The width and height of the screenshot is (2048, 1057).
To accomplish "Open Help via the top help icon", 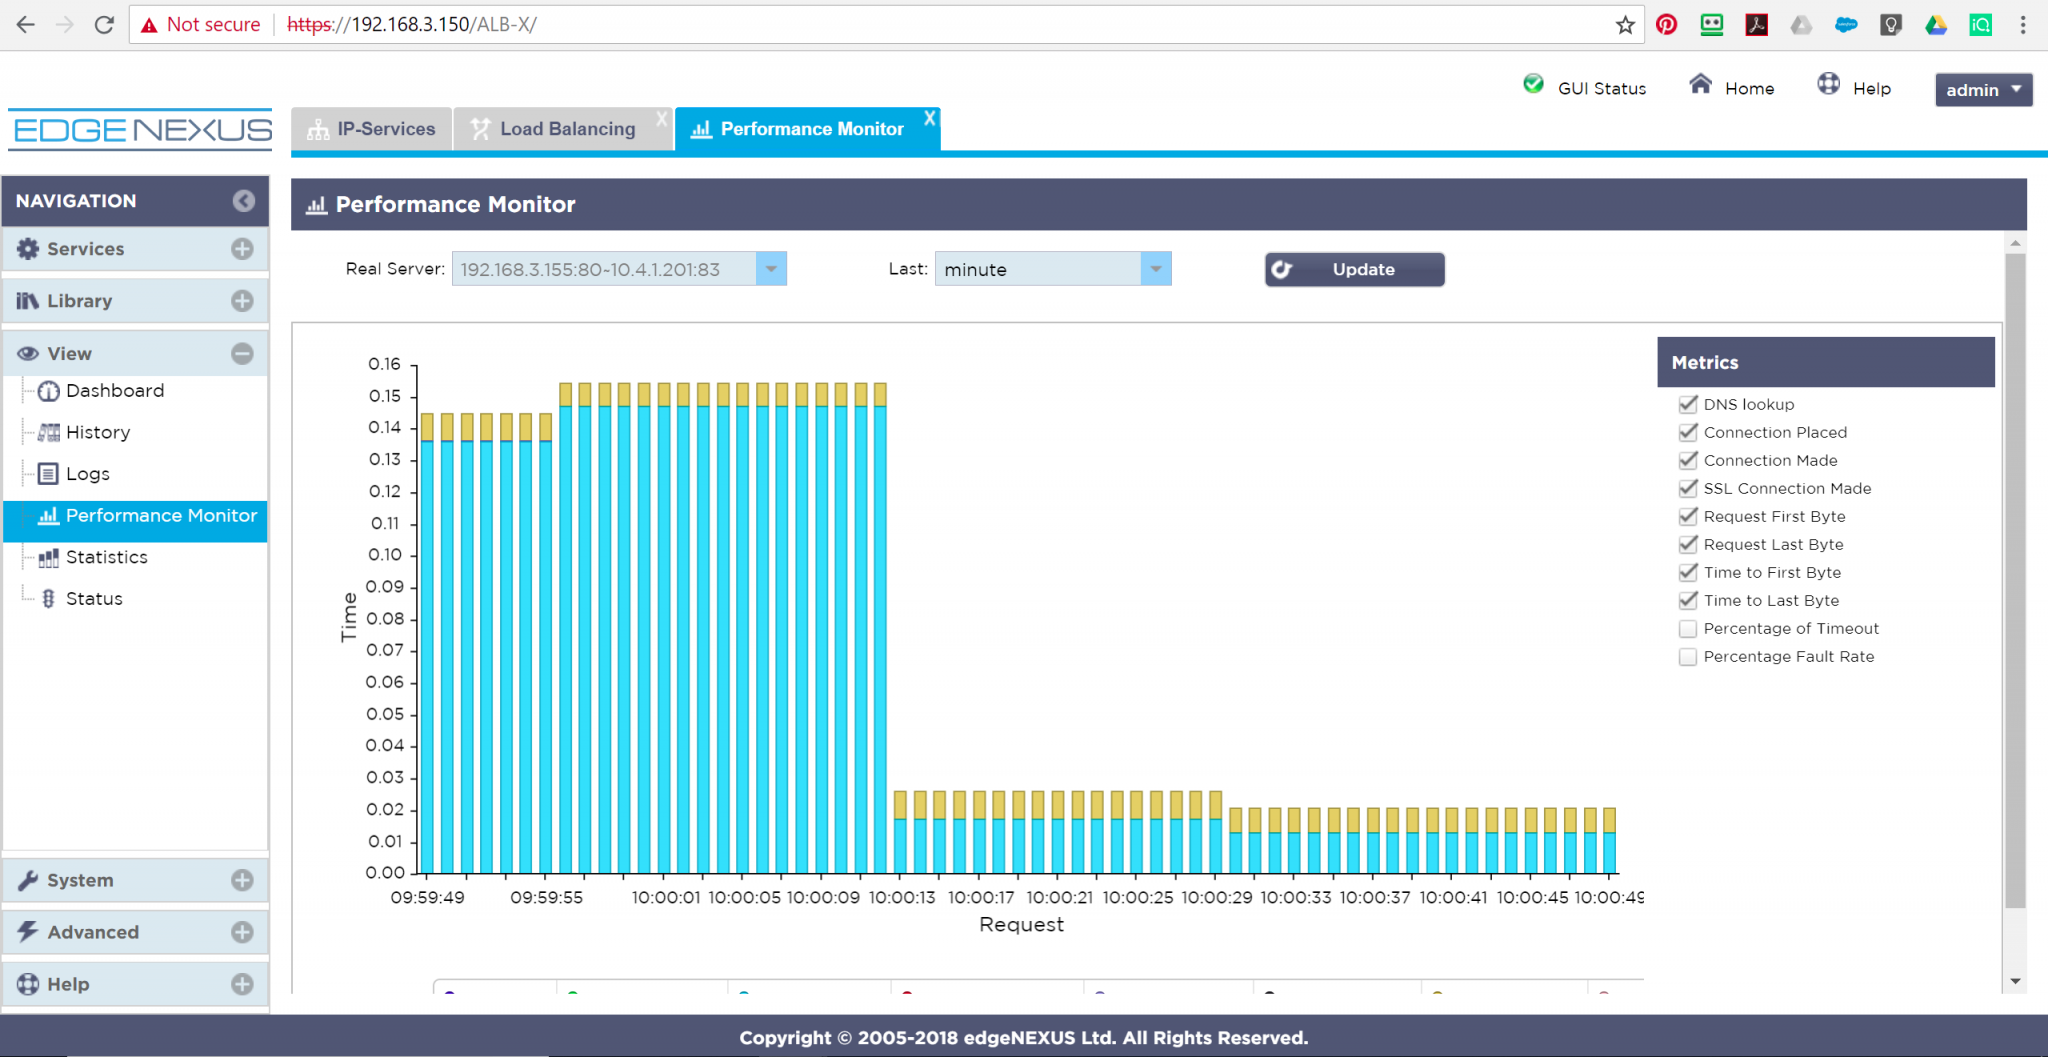I will pos(1828,85).
